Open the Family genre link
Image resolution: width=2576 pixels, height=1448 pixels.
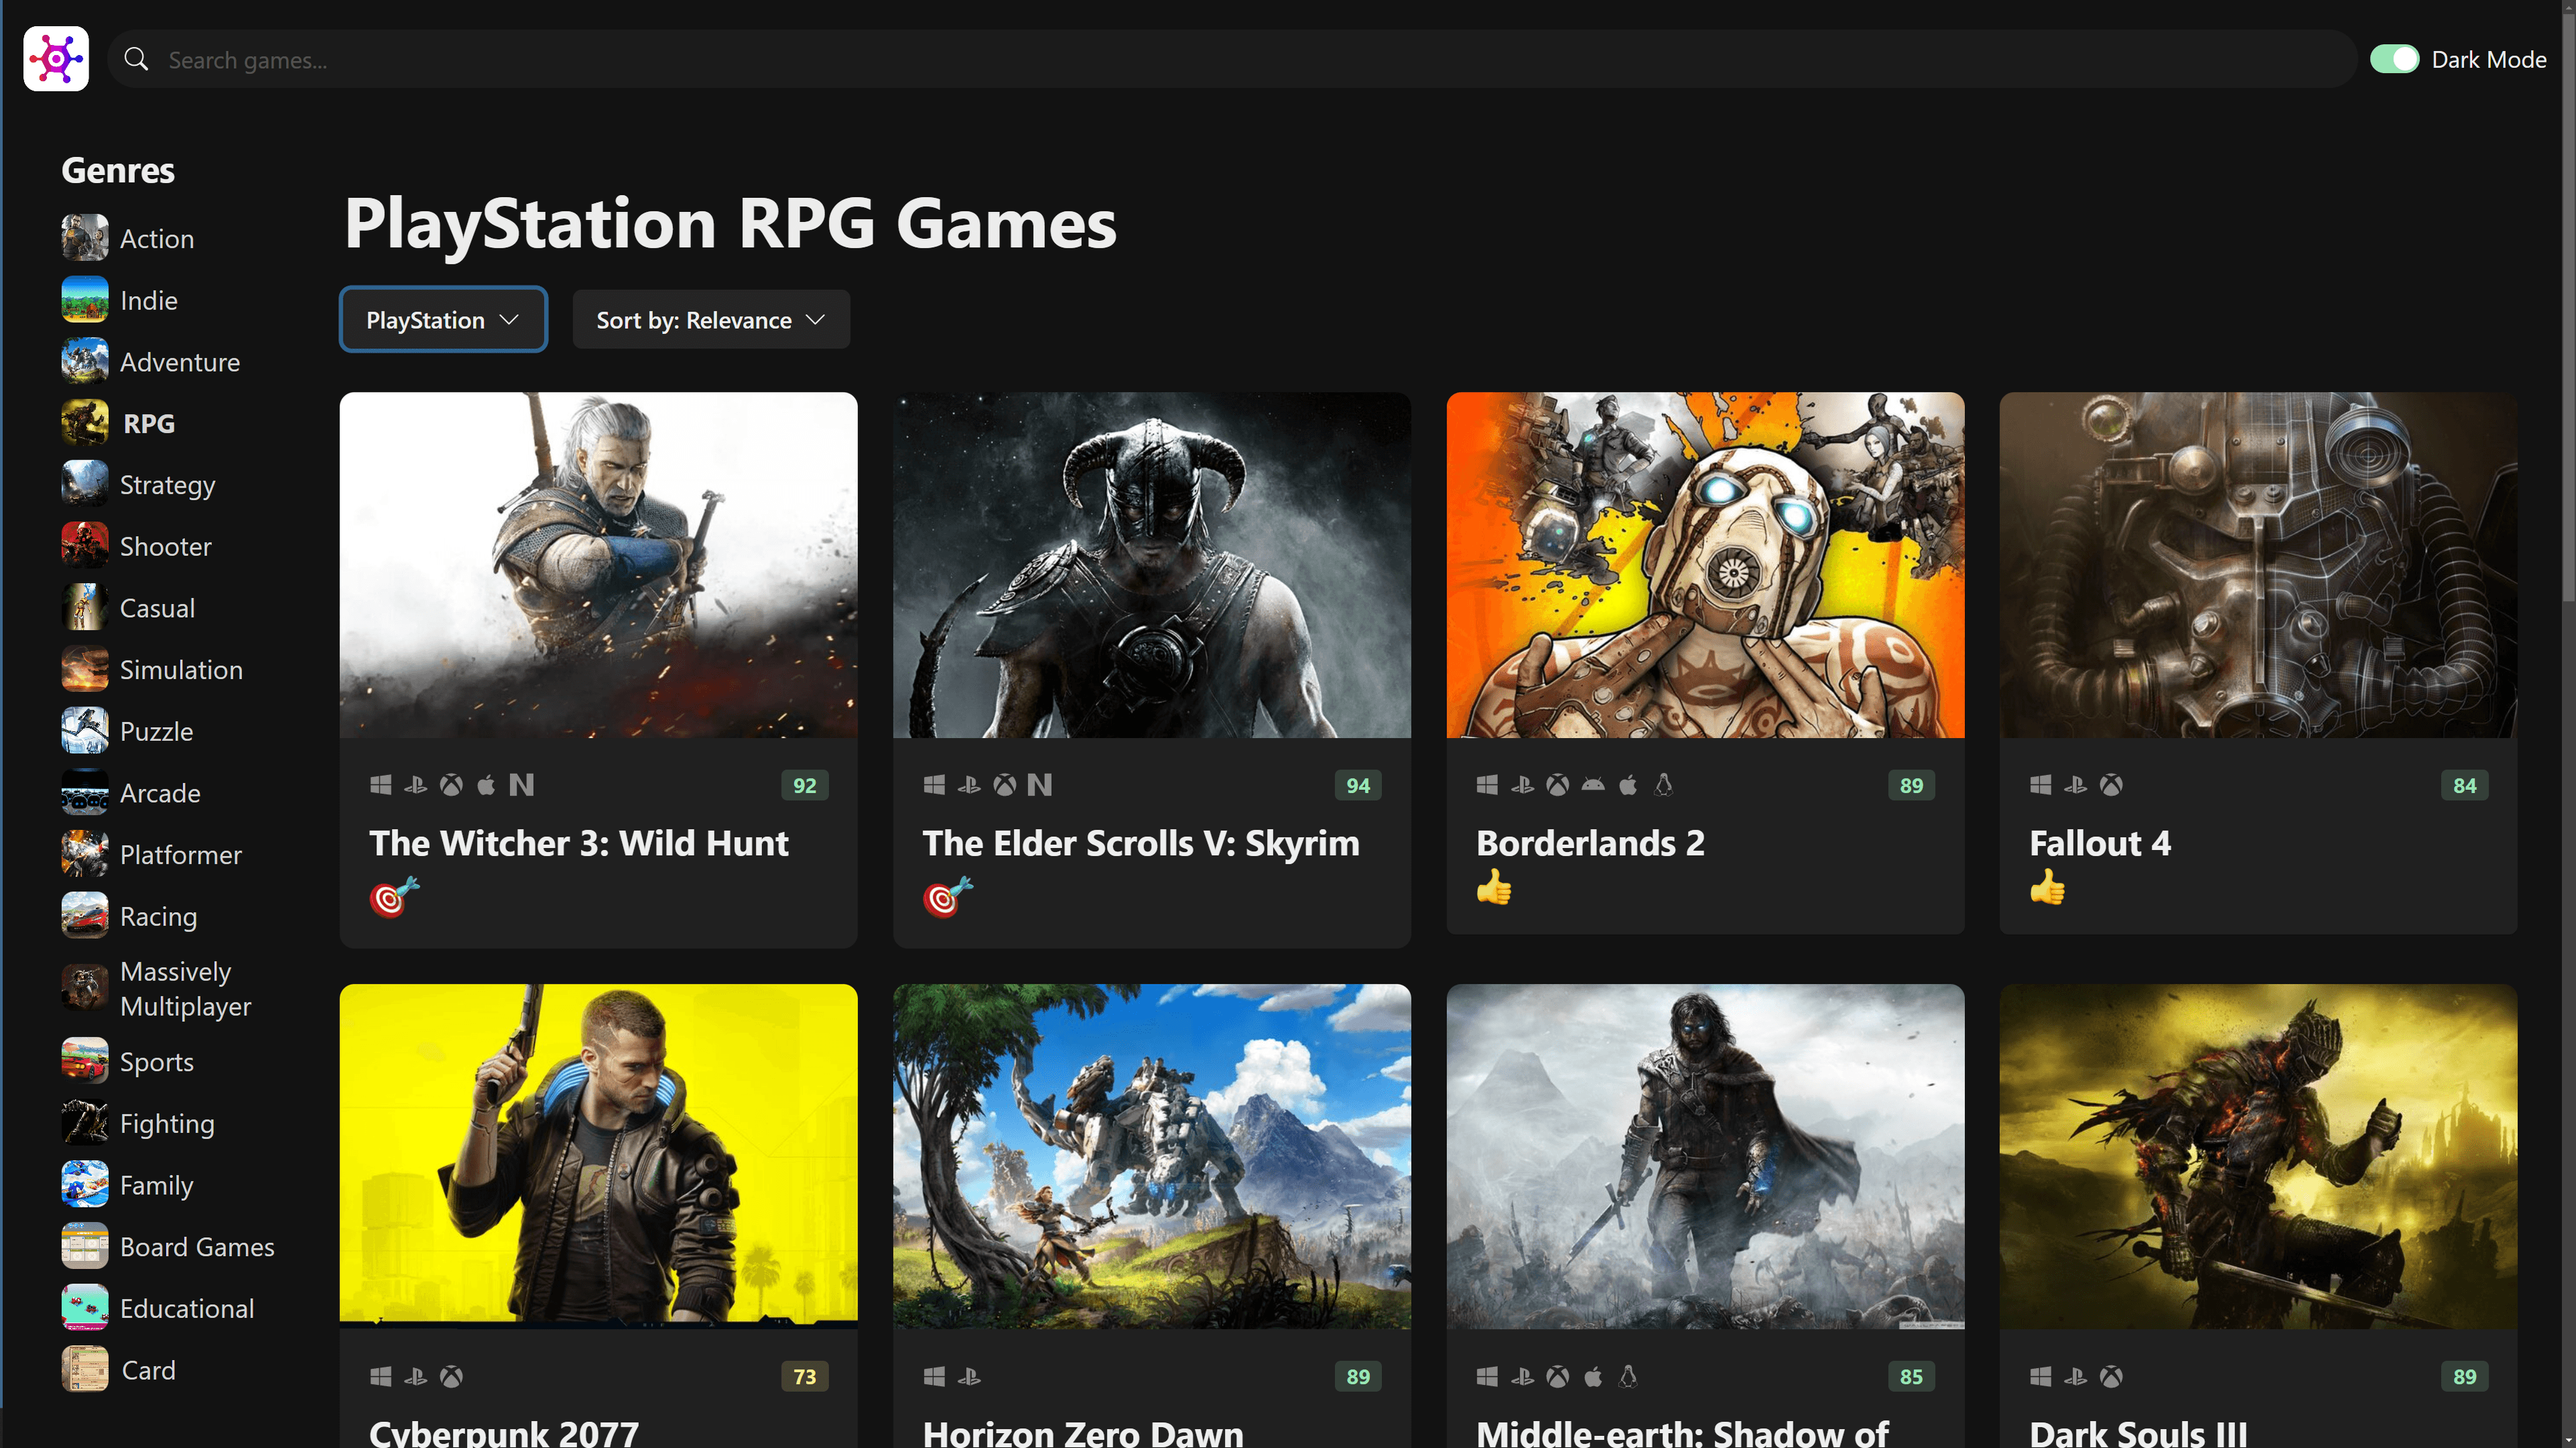tap(157, 1185)
